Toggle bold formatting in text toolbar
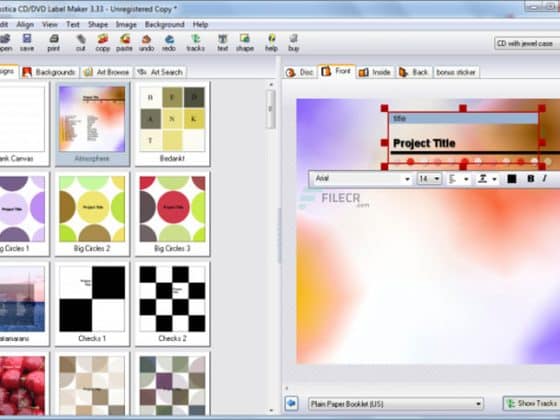 (531, 179)
